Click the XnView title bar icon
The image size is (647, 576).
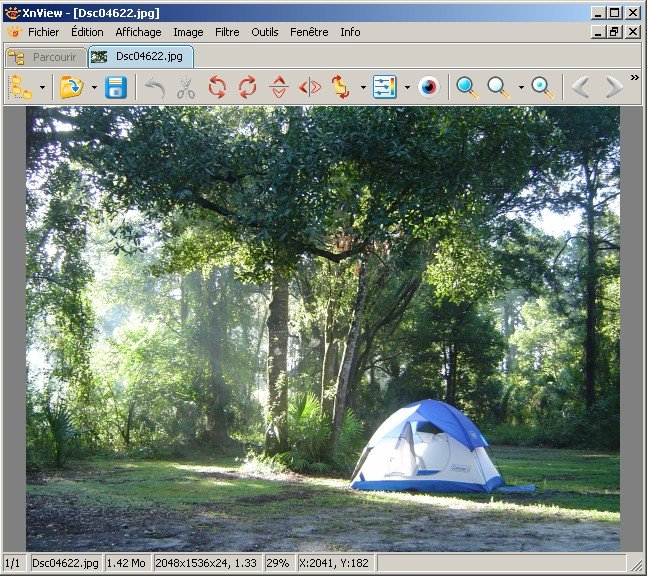pyautogui.click(x=12, y=13)
